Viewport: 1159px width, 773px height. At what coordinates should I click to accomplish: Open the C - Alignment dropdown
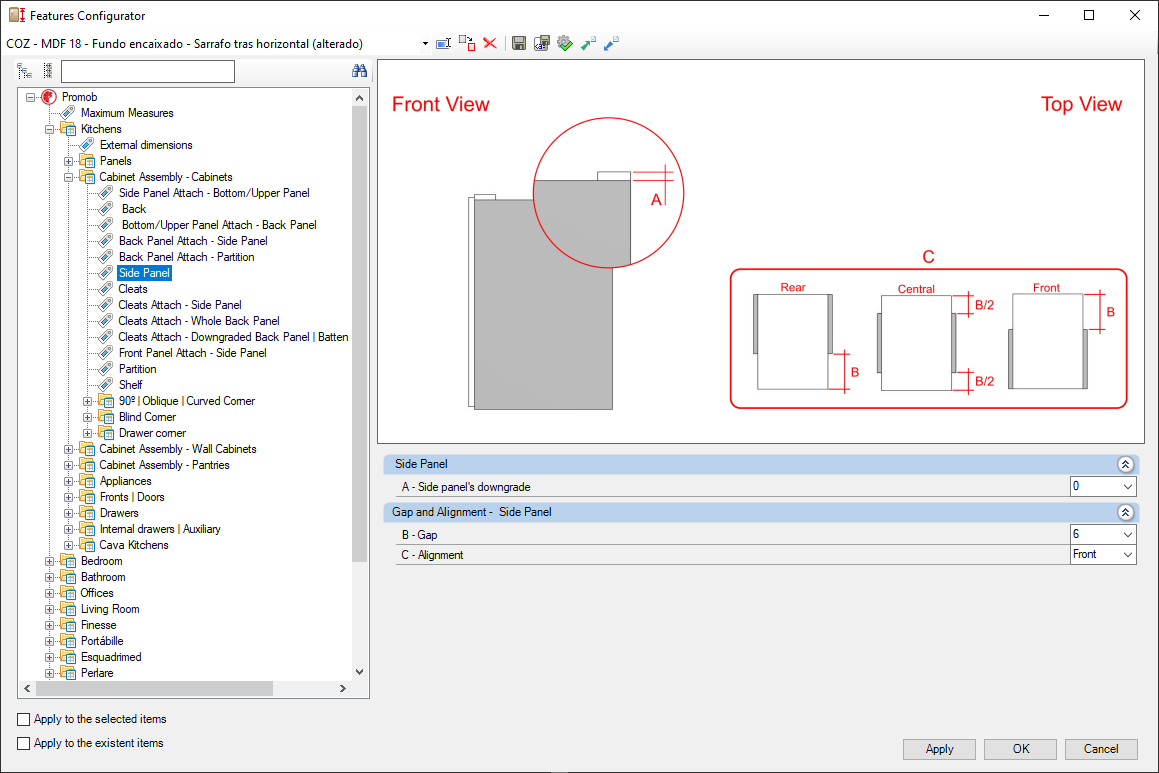click(1127, 554)
